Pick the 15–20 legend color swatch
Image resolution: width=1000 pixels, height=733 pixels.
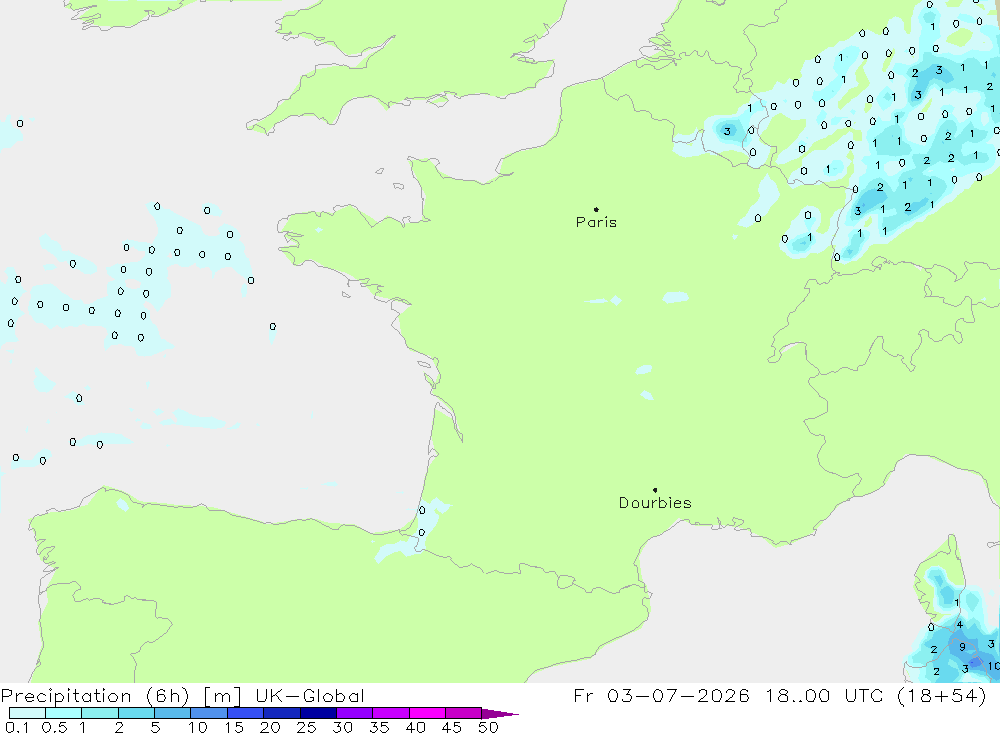pyautogui.click(x=245, y=713)
